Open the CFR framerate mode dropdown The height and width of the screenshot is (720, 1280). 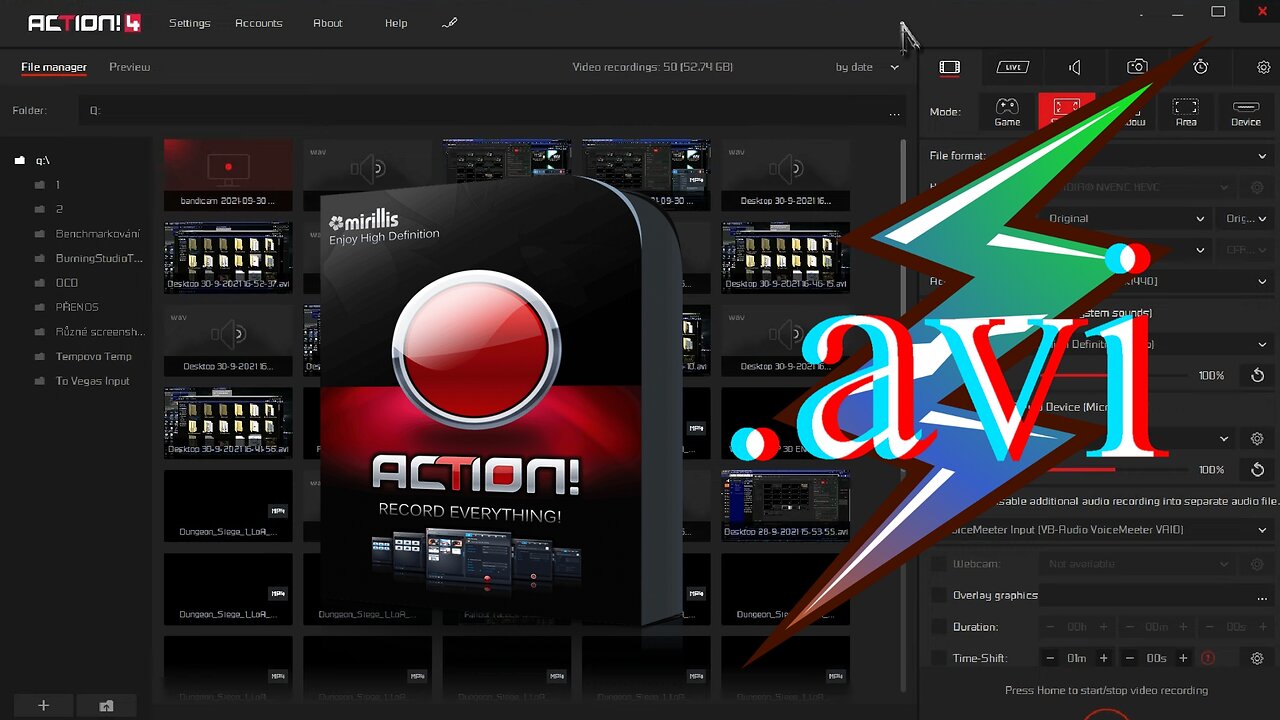[x=1245, y=249]
